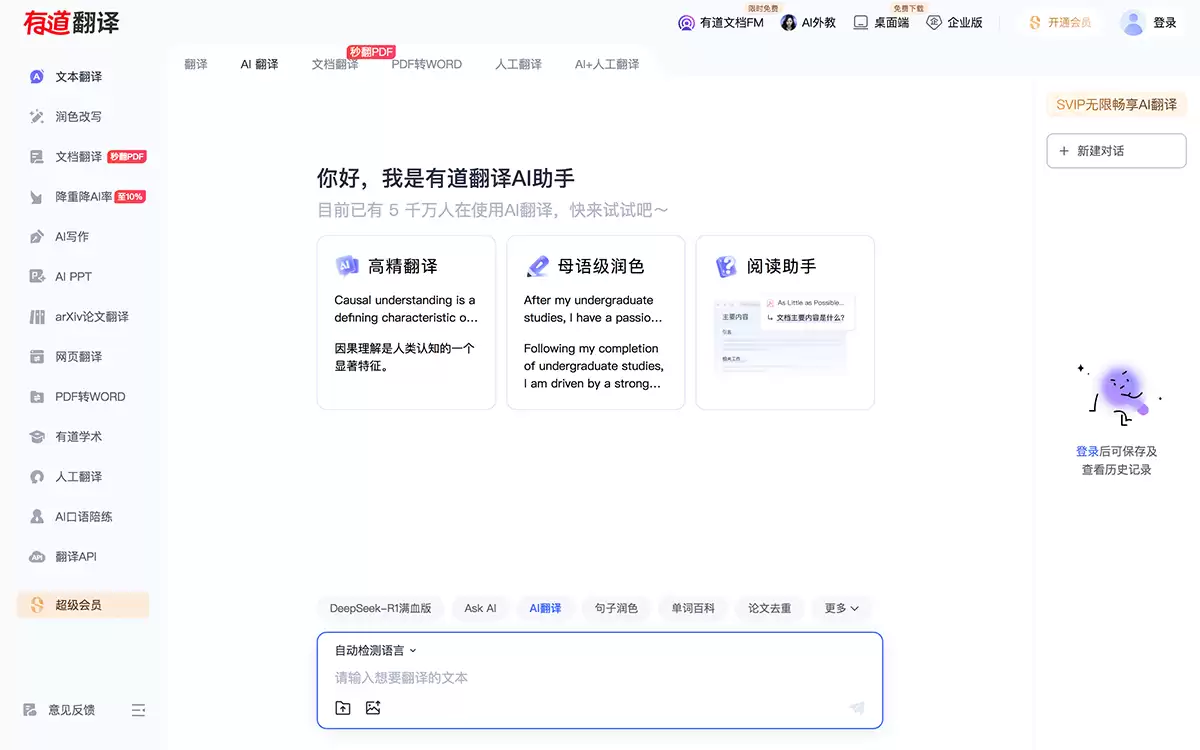Switch to the PDF转WORD top tab
The image size is (1200, 750).
(x=427, y=64)
